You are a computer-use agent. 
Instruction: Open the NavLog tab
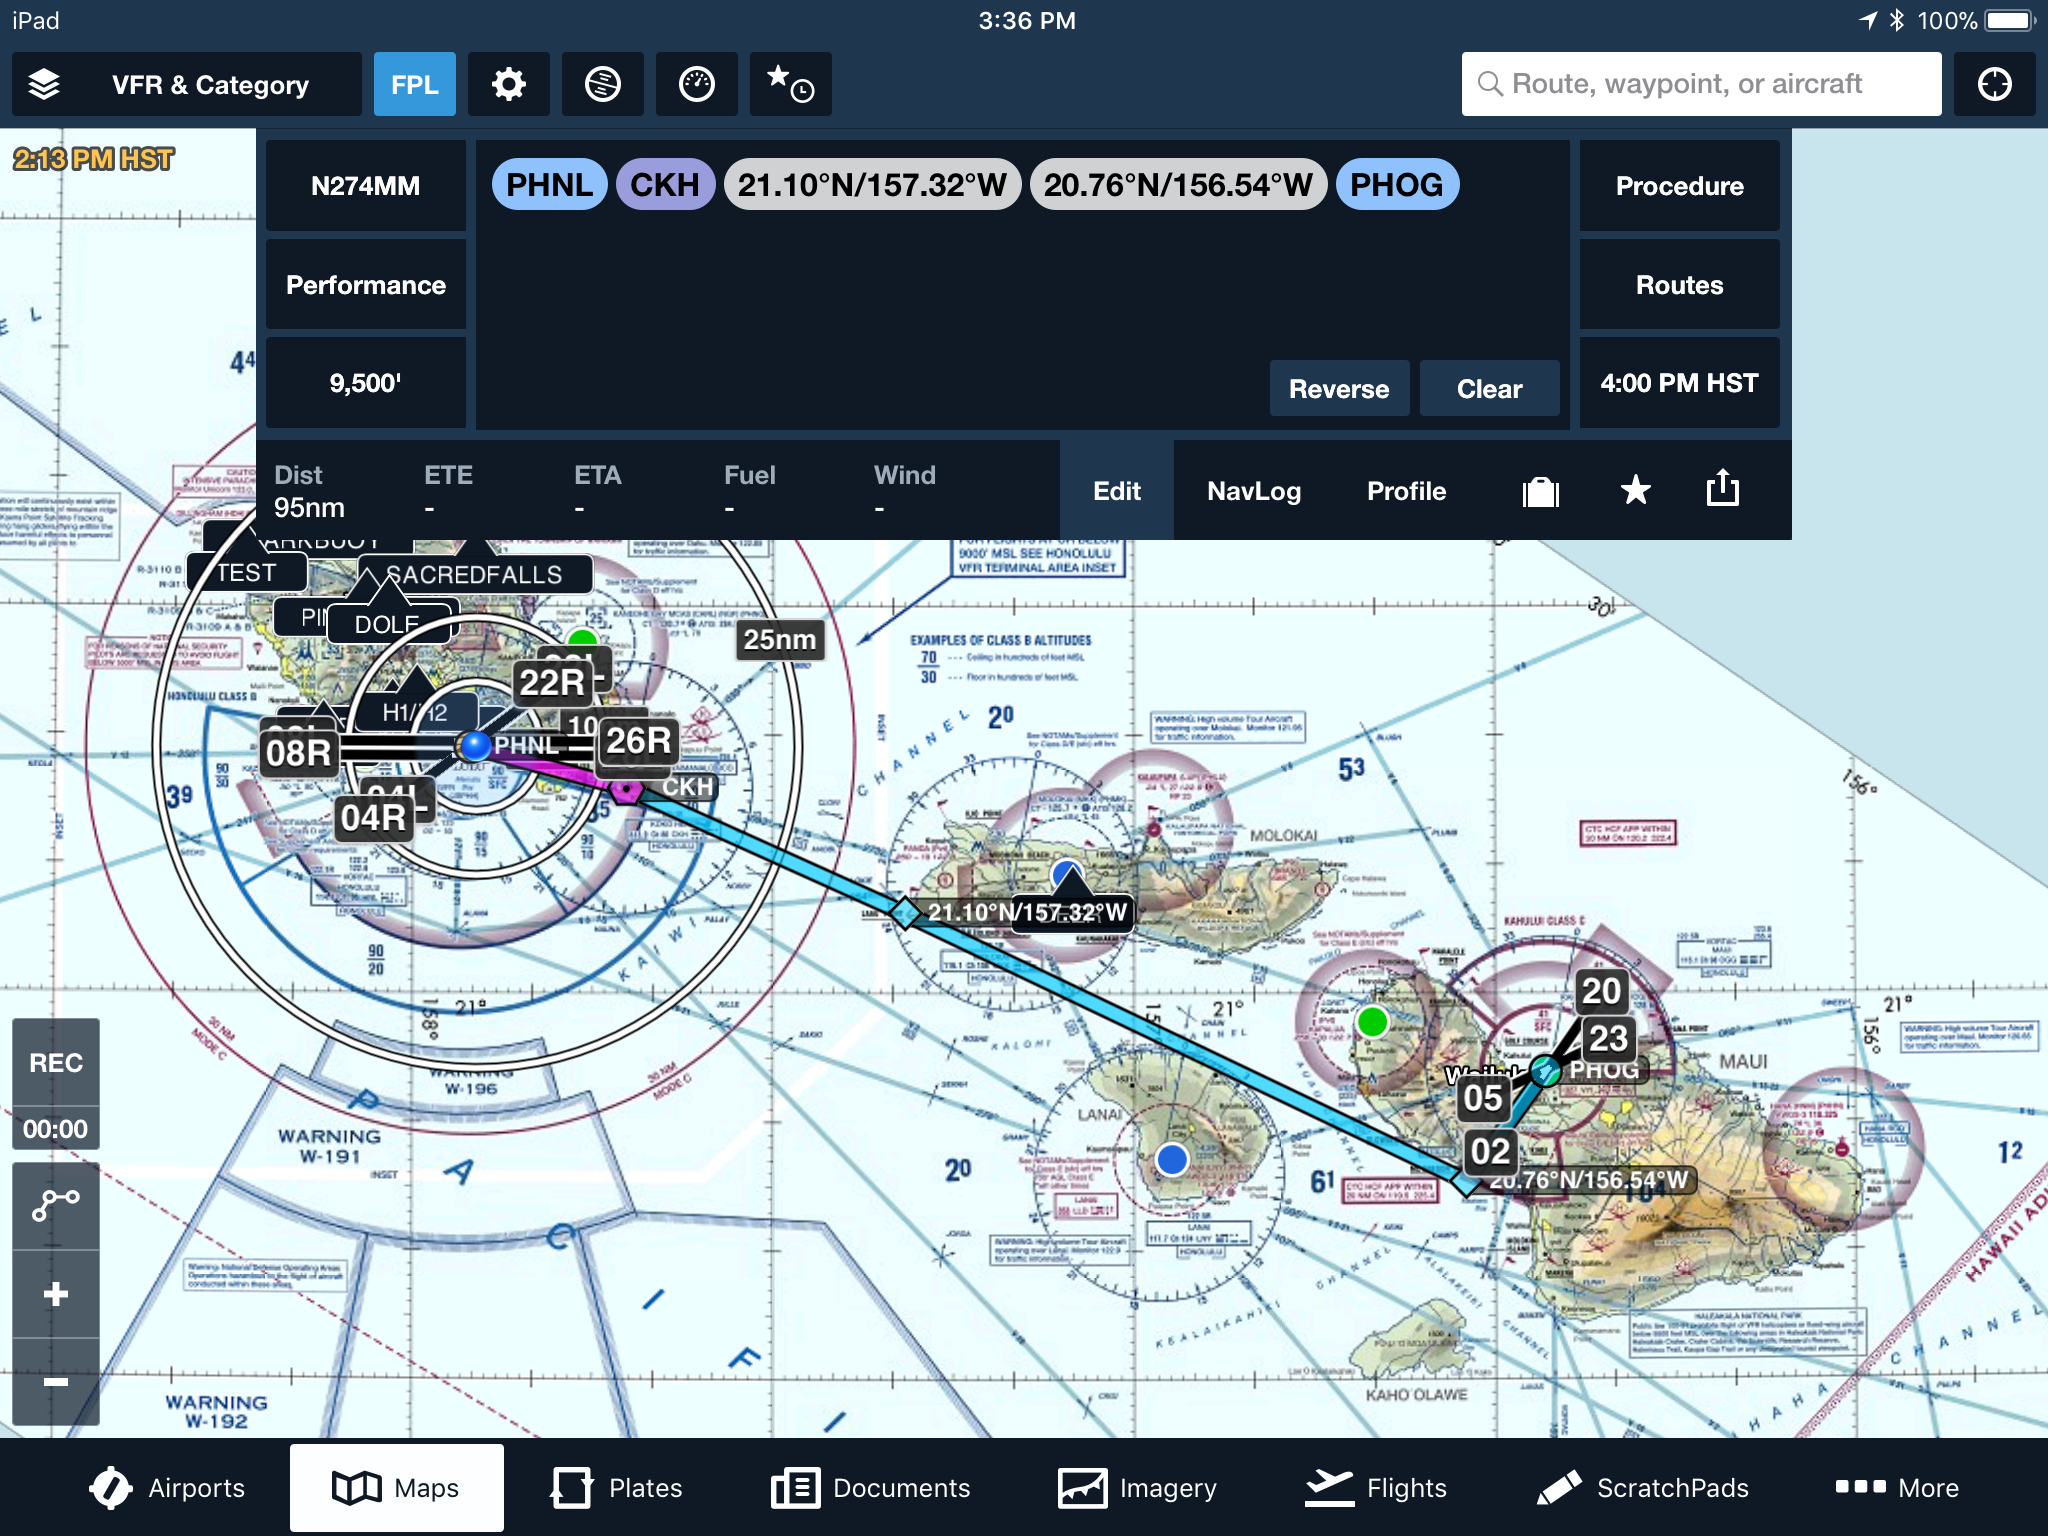pyautogui.click(x=1253, y=491)
